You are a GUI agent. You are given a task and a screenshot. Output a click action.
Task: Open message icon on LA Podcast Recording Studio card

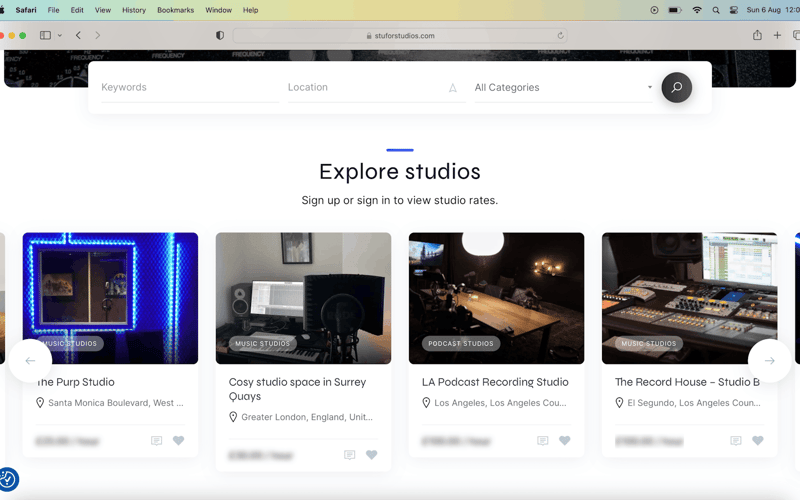(x=543, y=440)
